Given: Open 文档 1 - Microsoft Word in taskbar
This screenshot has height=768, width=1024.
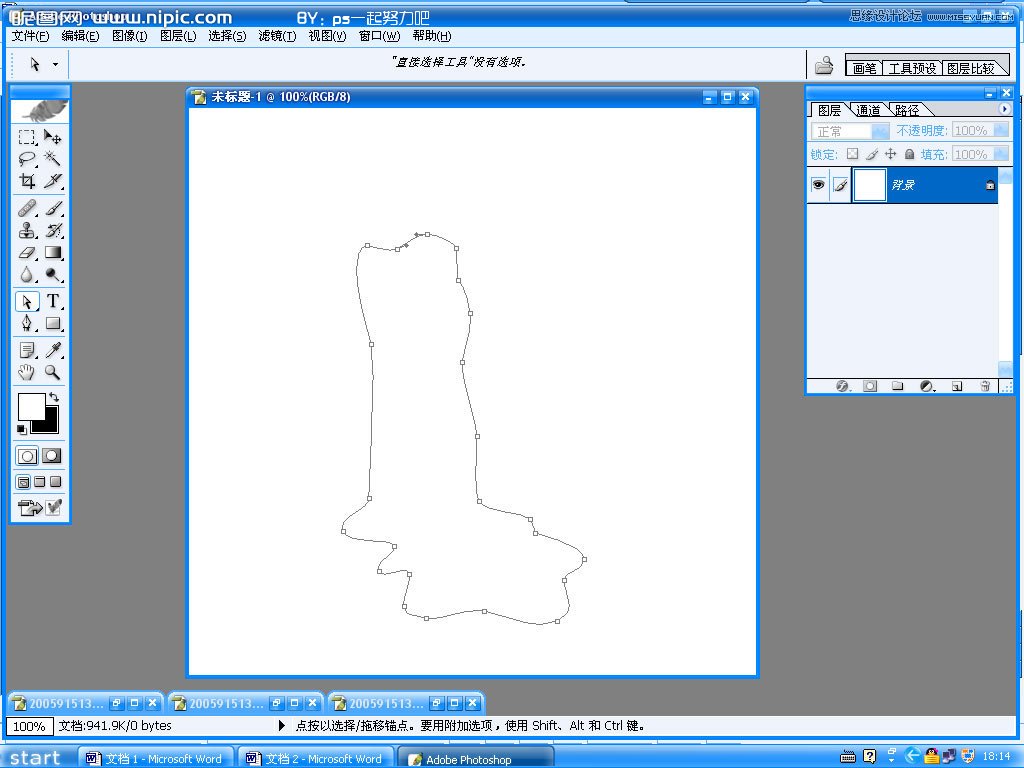Looking at the screenshot, I should [x=155, y=759].
